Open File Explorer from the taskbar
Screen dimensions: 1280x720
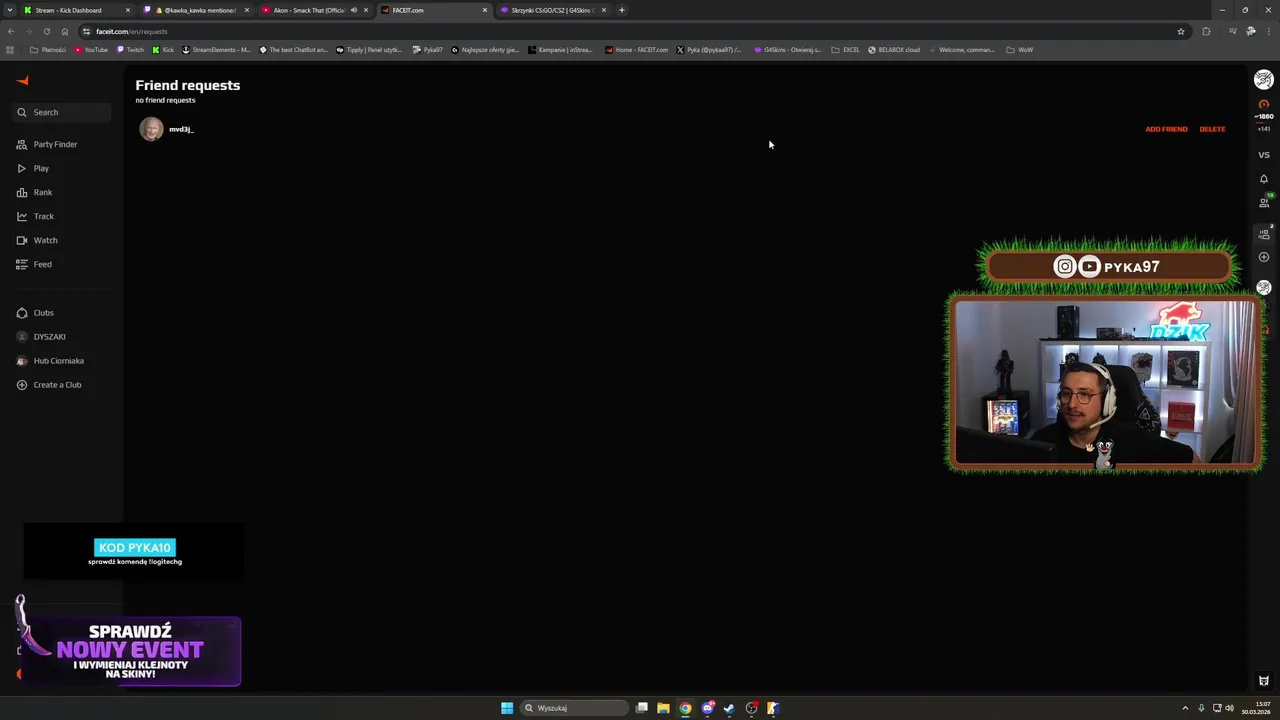[x=663, y=708]
